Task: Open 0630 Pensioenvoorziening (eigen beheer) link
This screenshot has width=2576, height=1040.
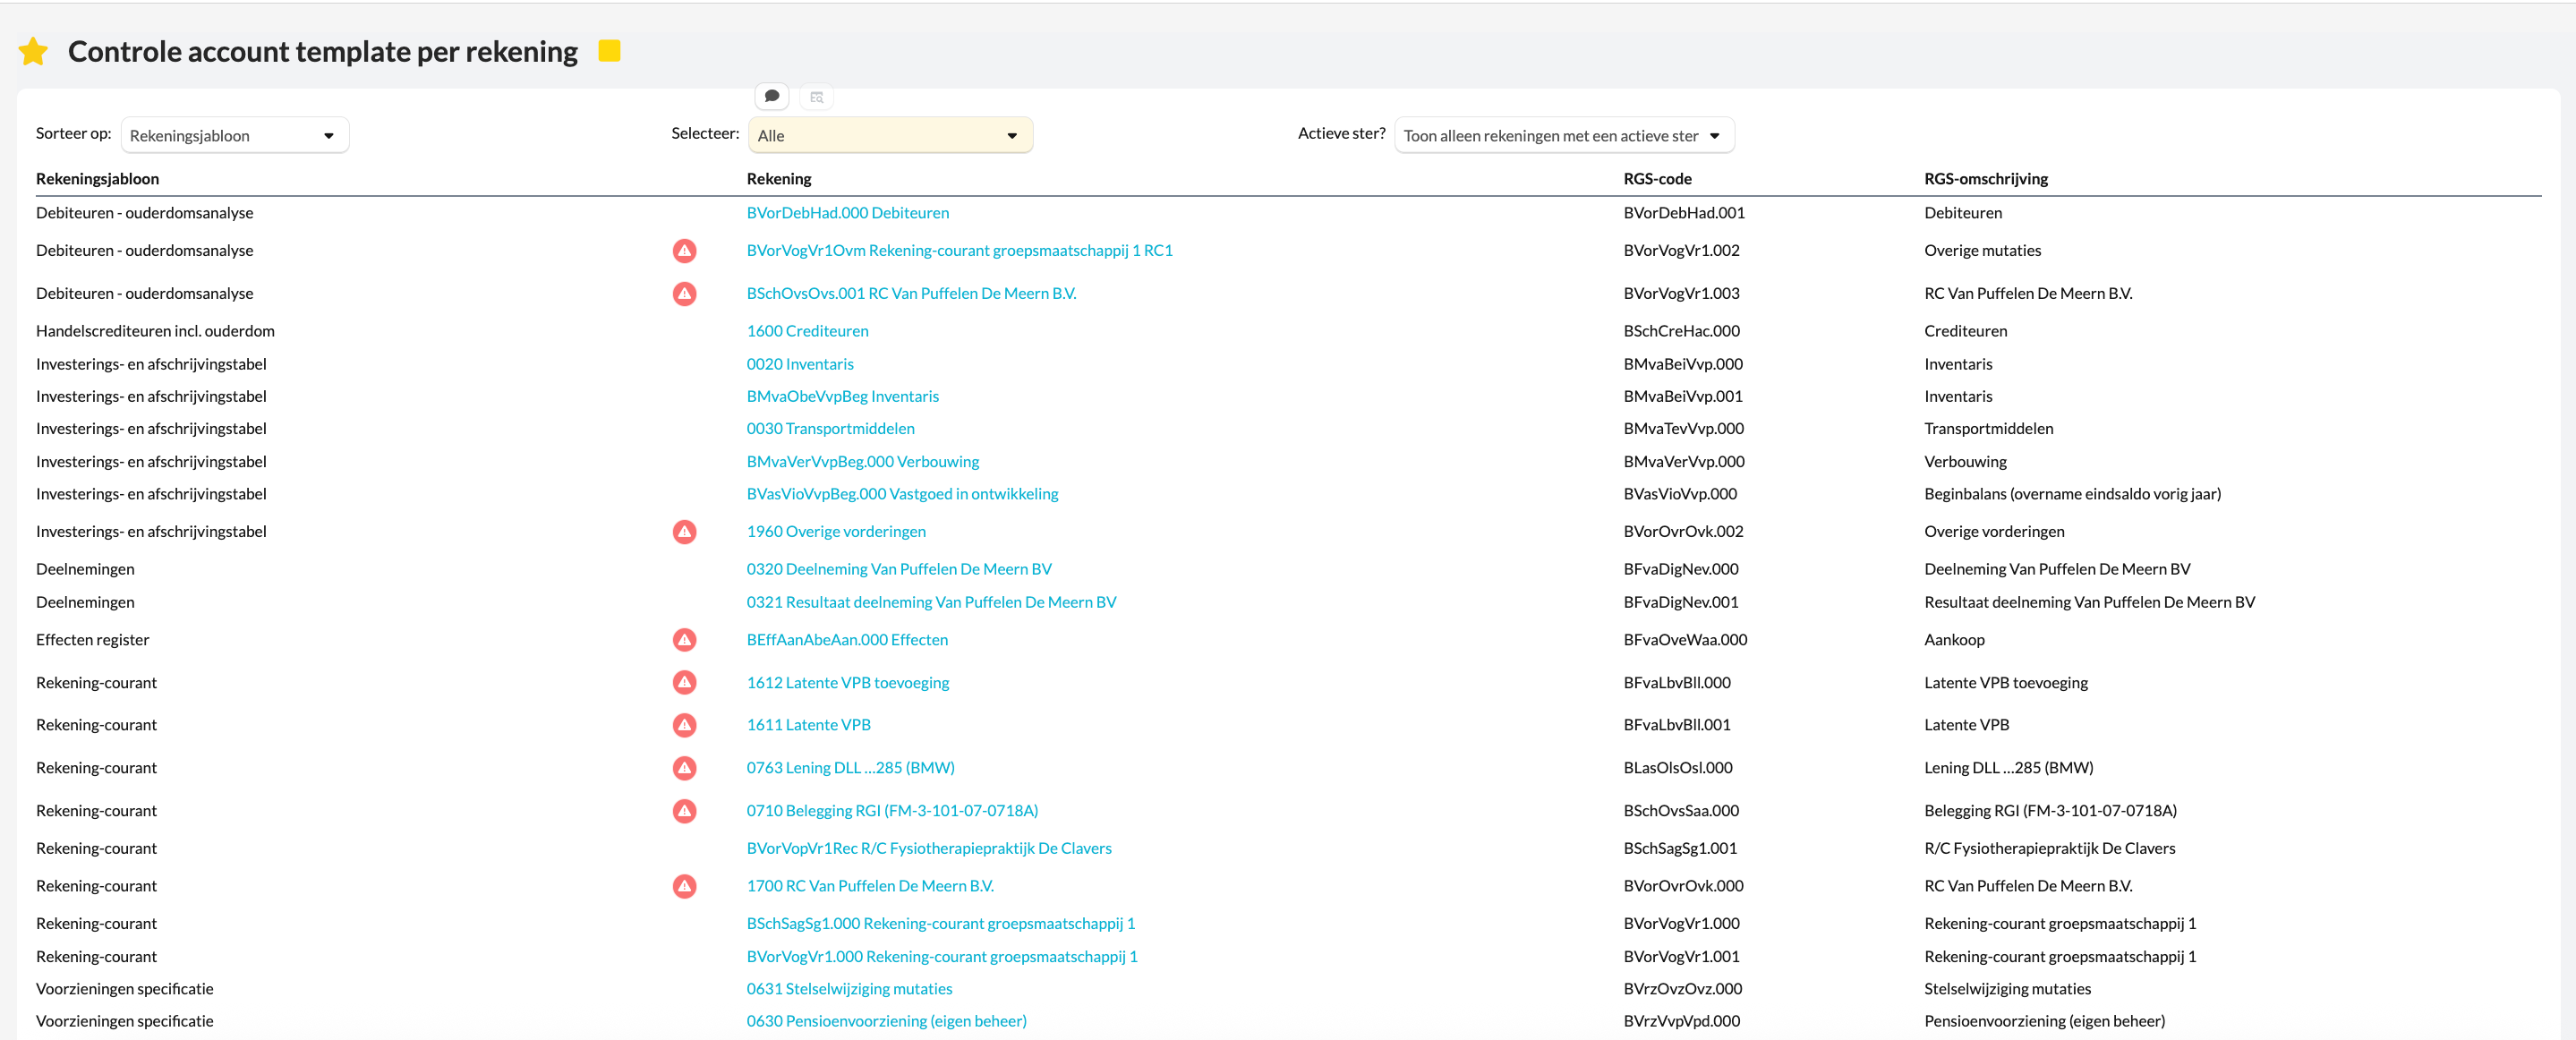Action: pyautogui.click(x=886, y=1021)
